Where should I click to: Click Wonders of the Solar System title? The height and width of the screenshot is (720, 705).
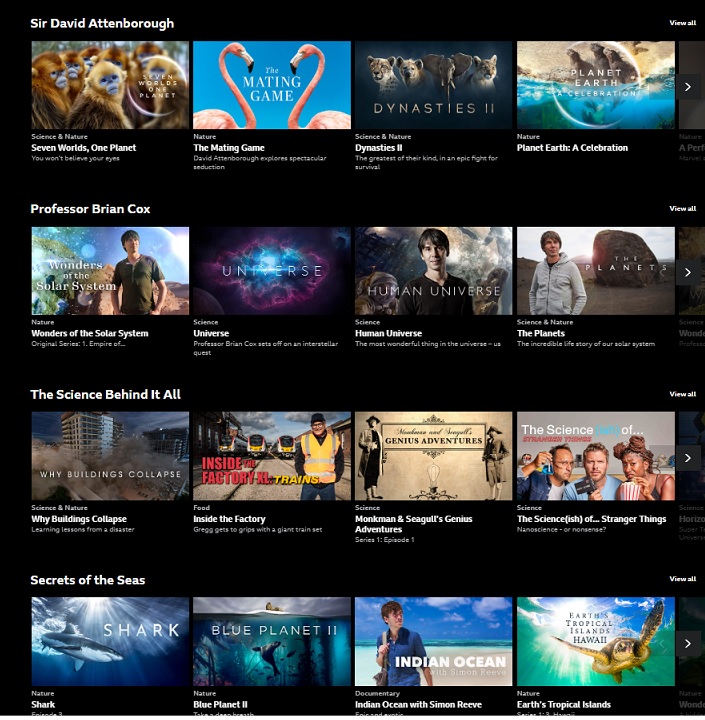click(x=90, y=333)
